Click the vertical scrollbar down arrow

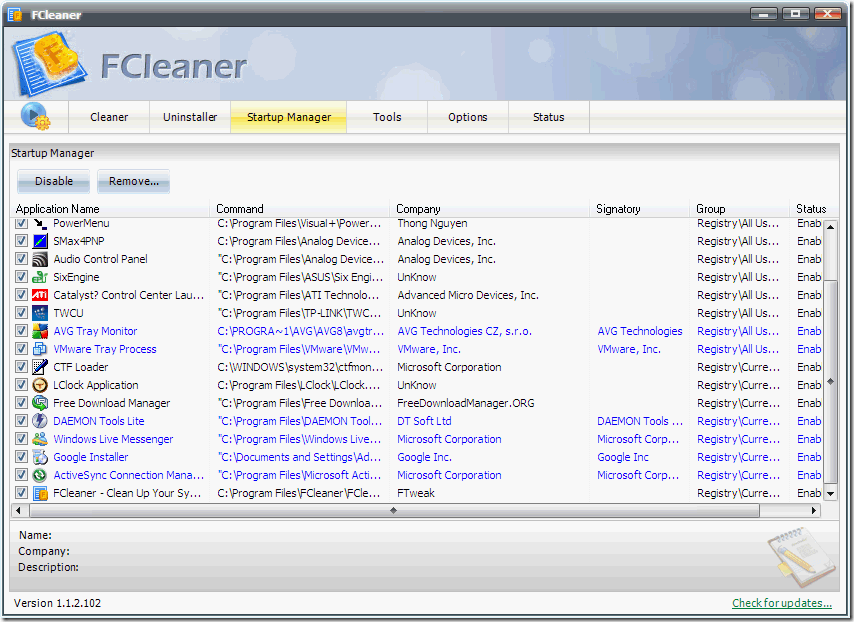click(830, 493)
